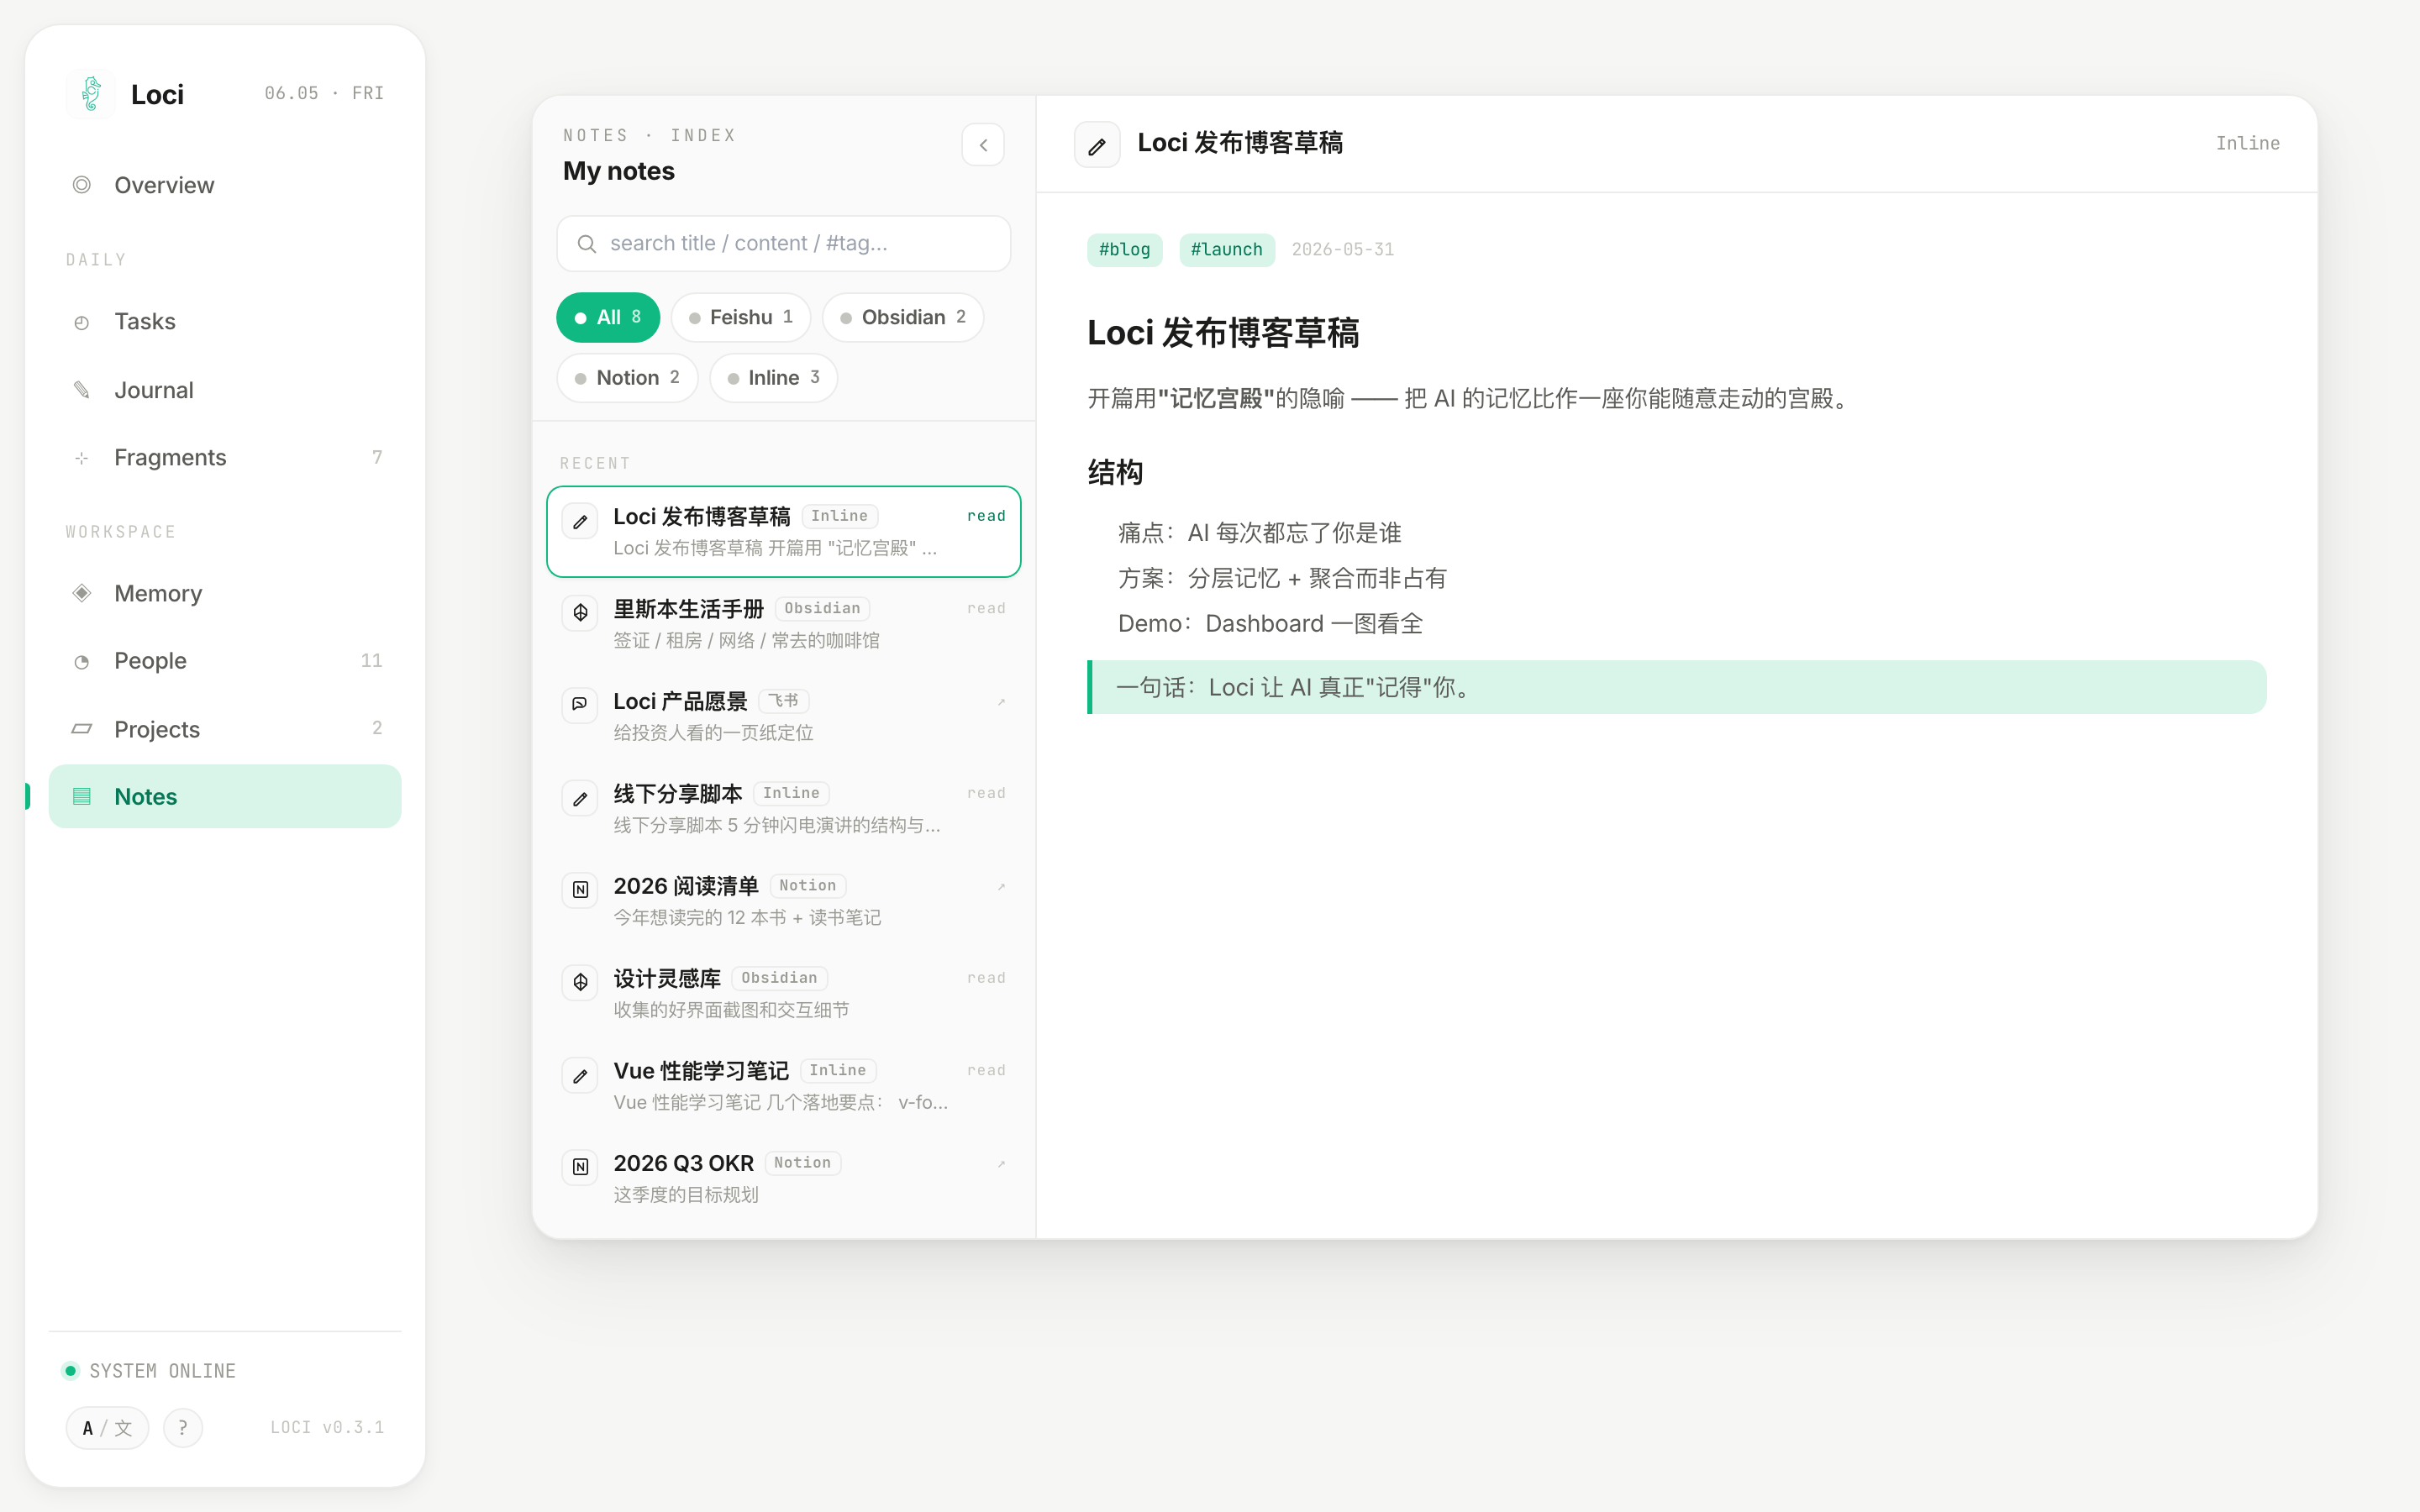The height and width of the screenshot is (1512, 2420).
Task: Click the #blog tag
Action: point(1125,250)
